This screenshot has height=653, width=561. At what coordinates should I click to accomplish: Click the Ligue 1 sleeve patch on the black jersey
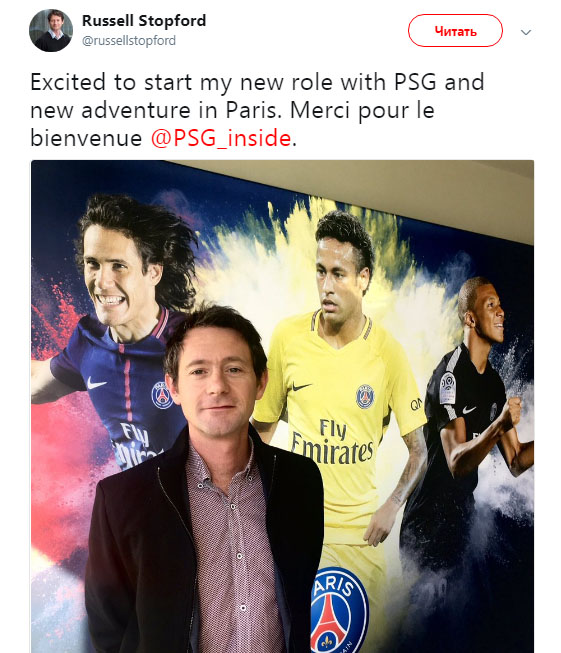pyautogui.click(x=447, y=388)
